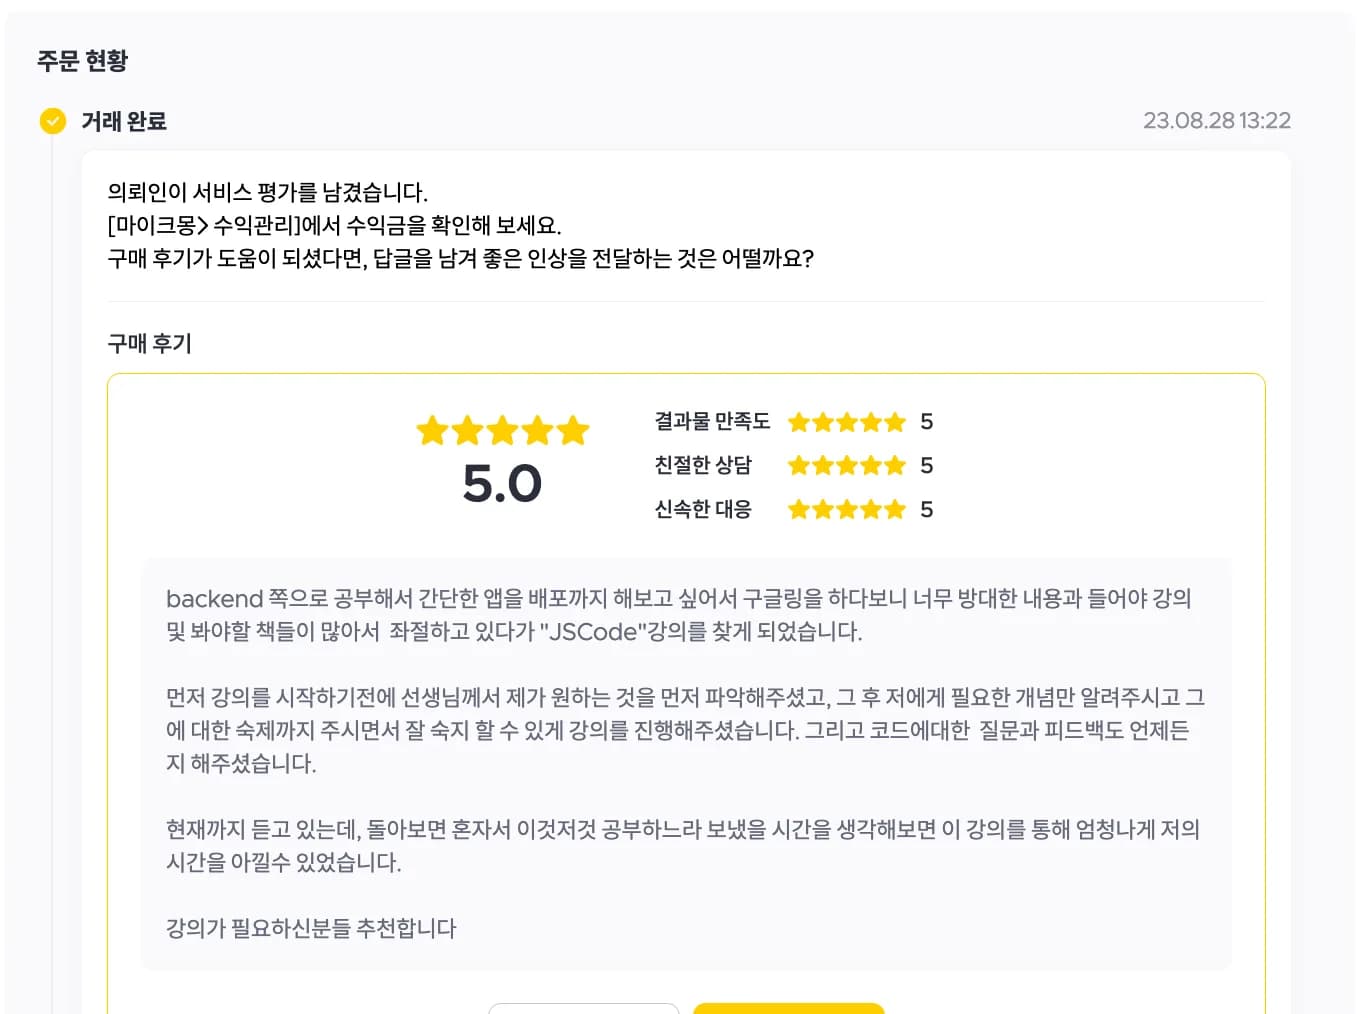Click the last star of the large rating
This screenshot has width=1364, height=1014.
[573, 431]
